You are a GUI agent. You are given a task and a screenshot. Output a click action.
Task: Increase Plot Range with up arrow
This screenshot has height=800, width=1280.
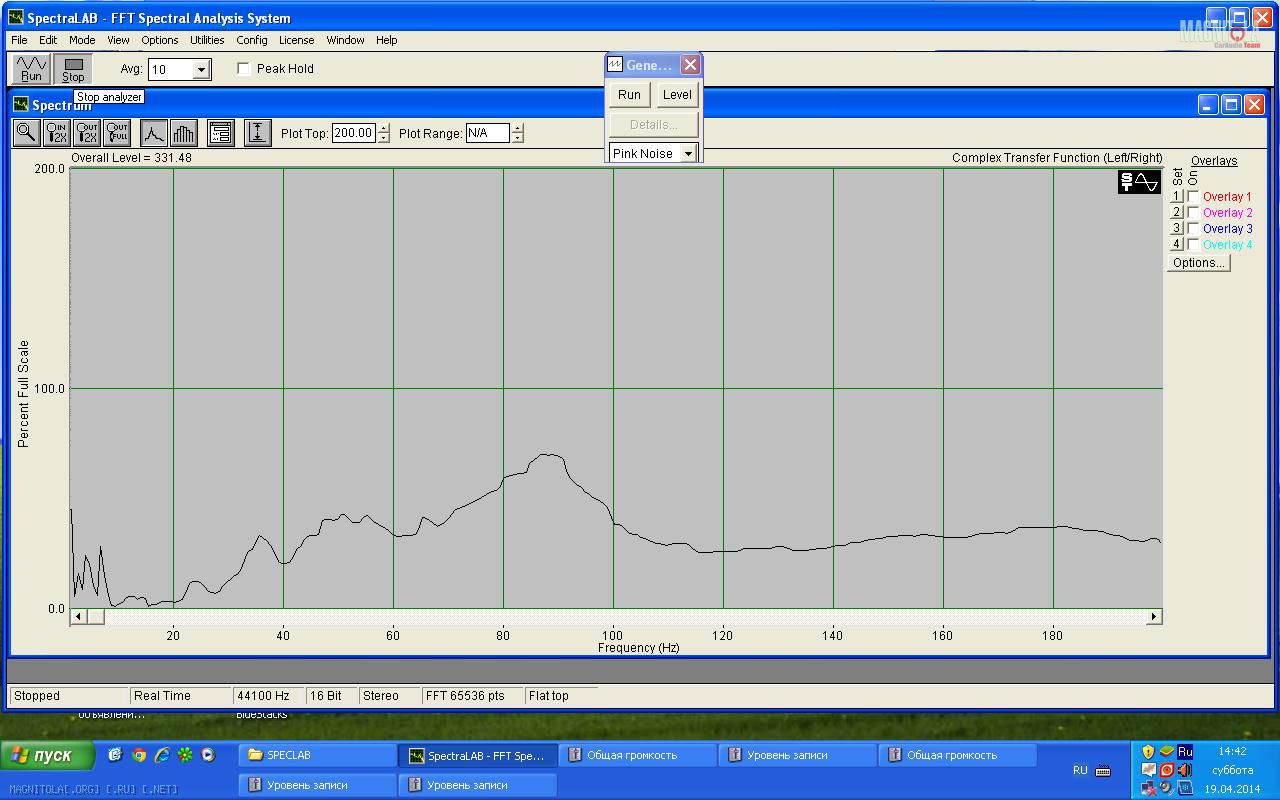click(517, 128)
